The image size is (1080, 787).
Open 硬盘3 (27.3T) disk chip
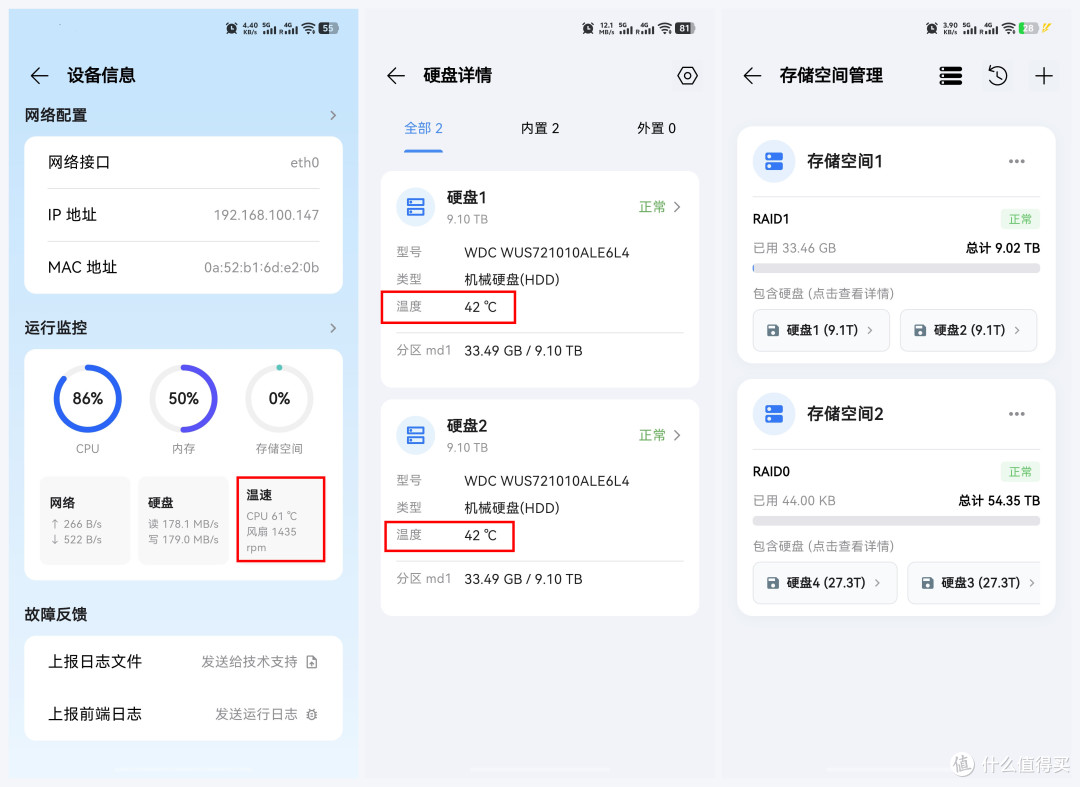(974, 583)
